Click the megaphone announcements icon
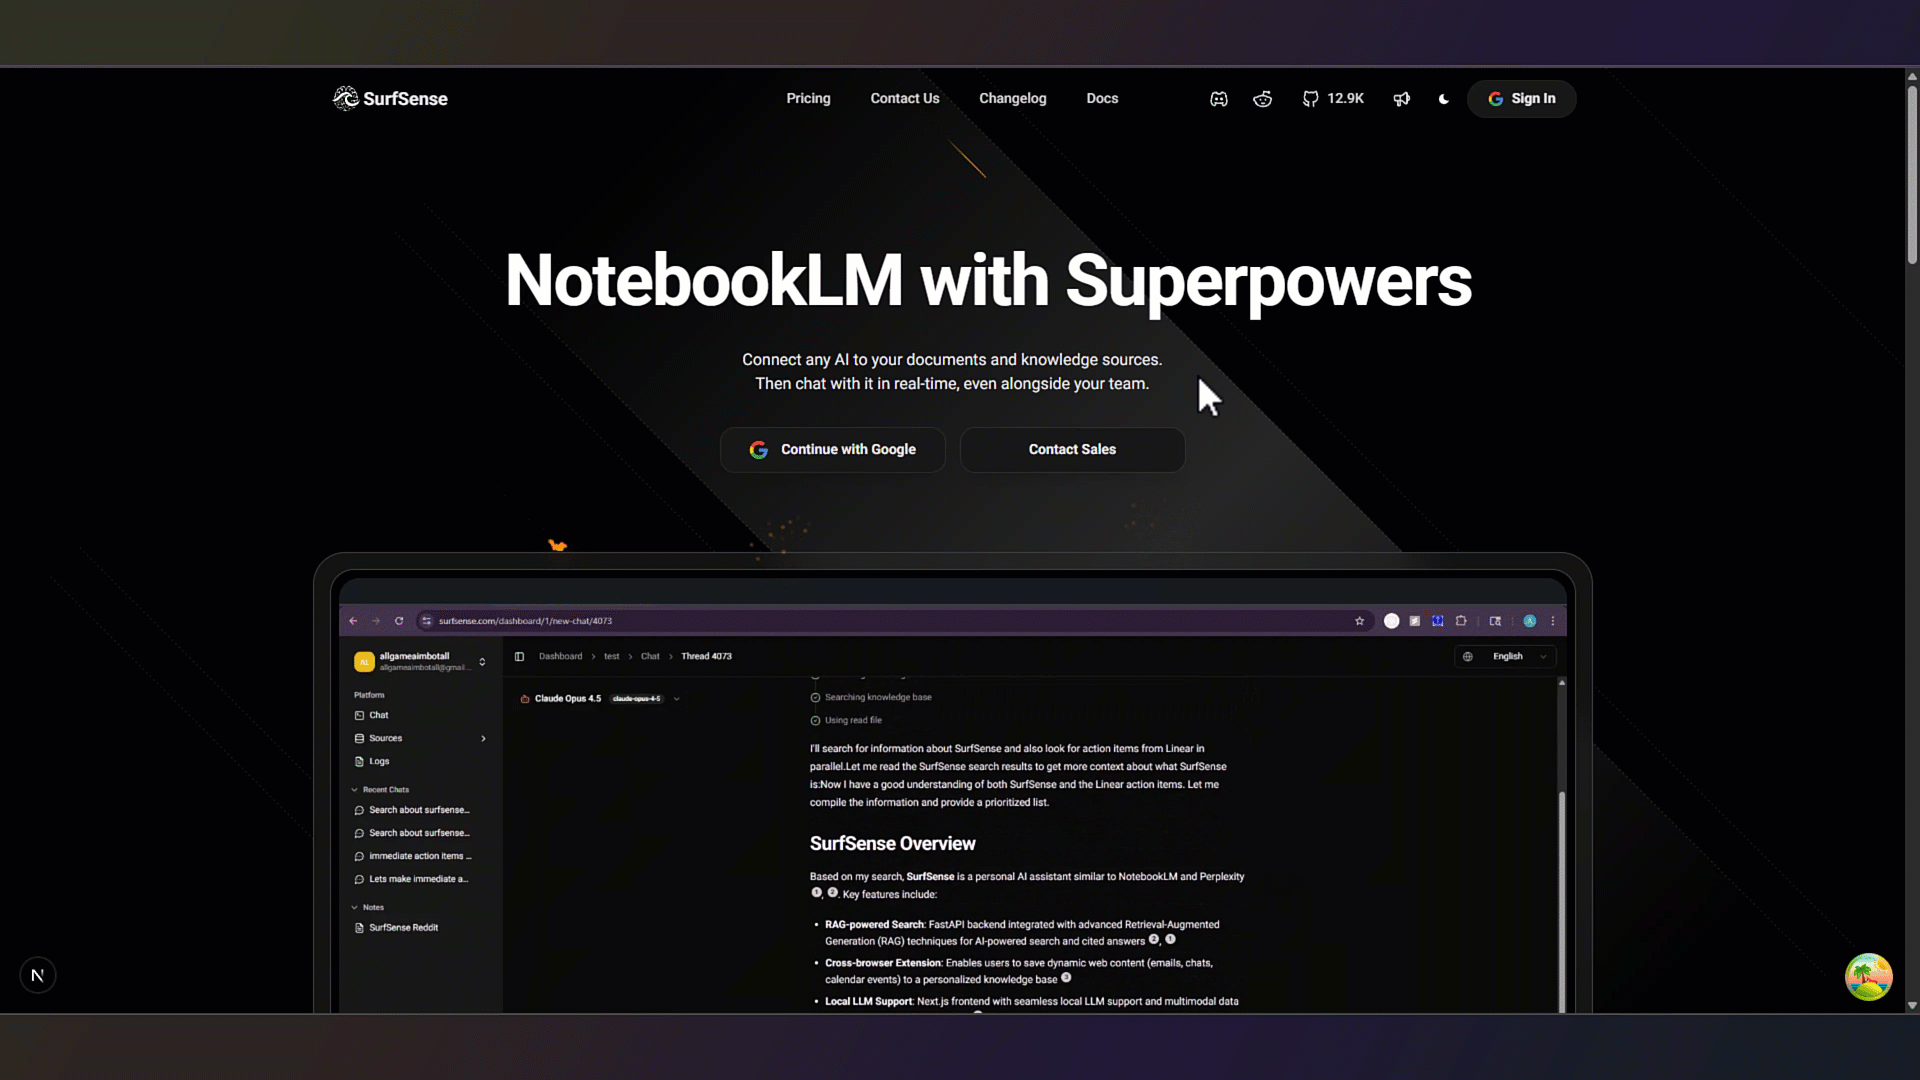 1401,99
